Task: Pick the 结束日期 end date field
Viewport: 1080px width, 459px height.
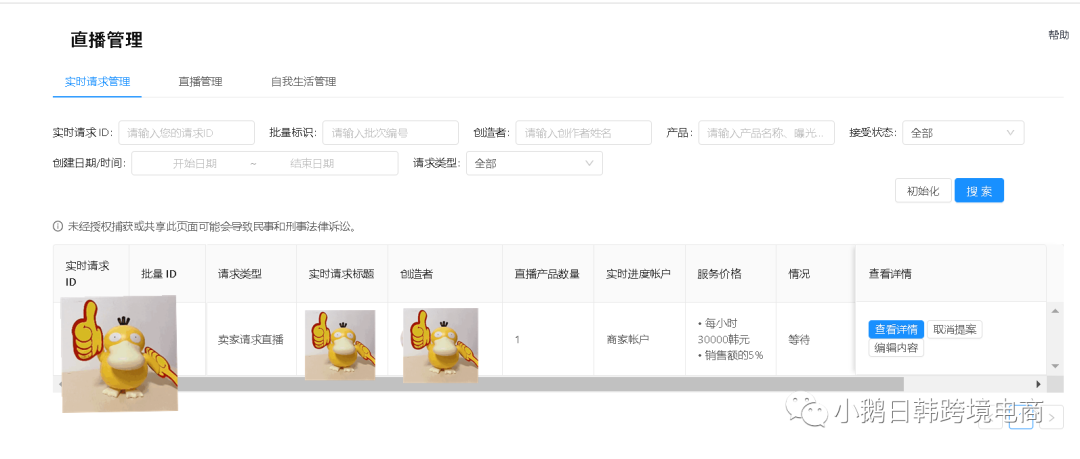Action: [x=312, y=163]
